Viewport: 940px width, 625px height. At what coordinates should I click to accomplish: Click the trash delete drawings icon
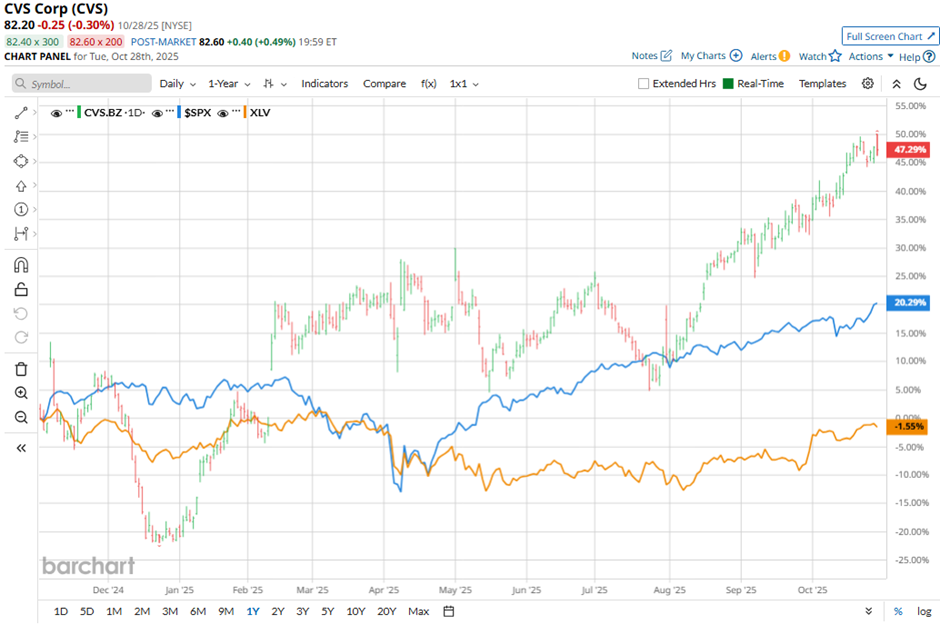pyautogui.click(x=21, y=369)
